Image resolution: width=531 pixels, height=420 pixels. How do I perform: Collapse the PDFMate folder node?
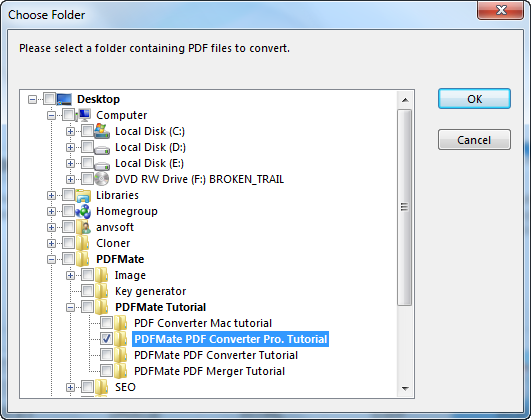51,259
